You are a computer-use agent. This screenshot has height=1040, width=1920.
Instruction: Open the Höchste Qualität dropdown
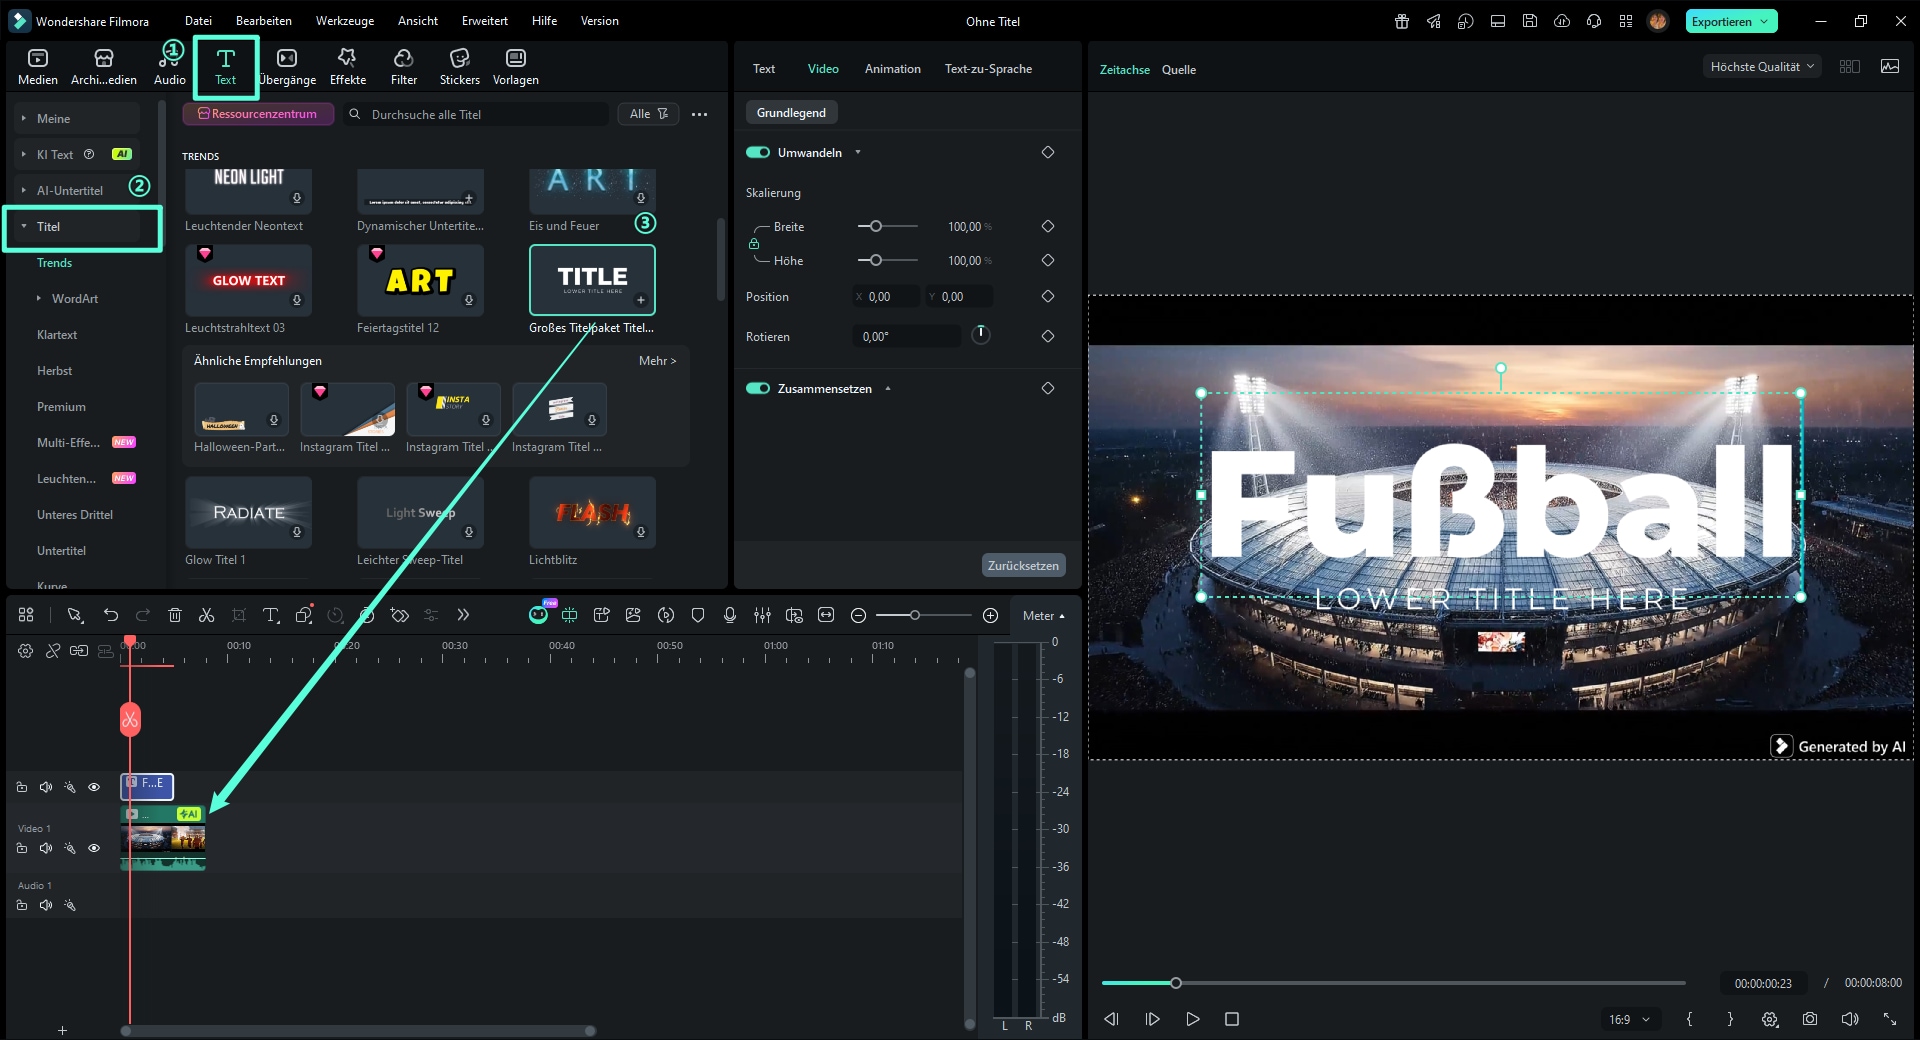[1762, 67]
